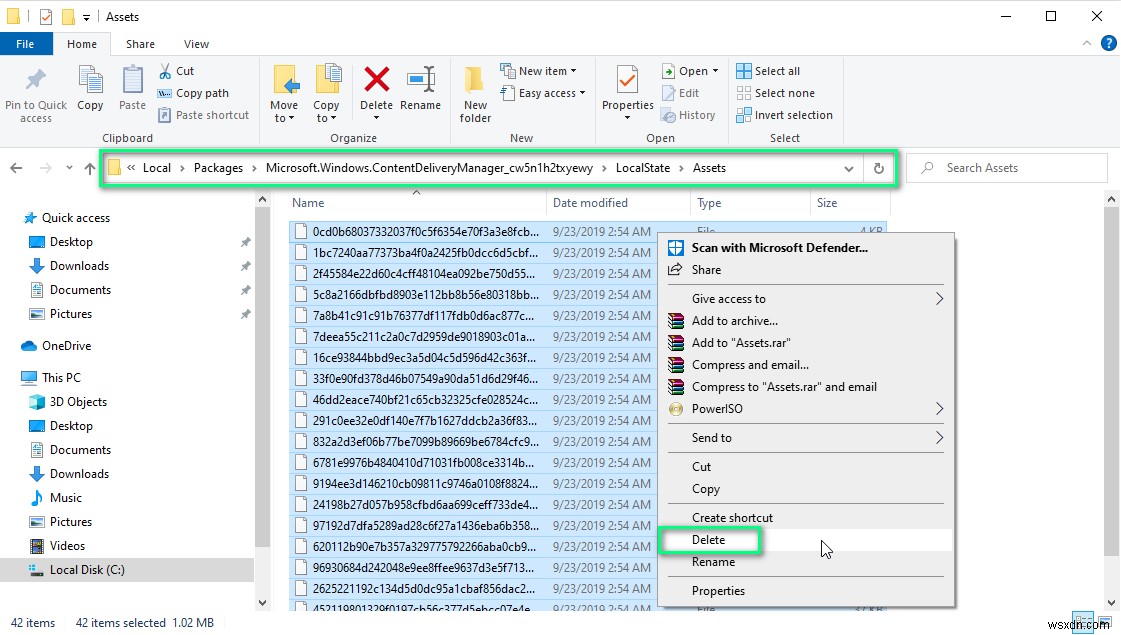The height and width of the screenshot is (635, 1121).
Task: Collapse the ribbon with the chevron
Action: pos(1087,43)
